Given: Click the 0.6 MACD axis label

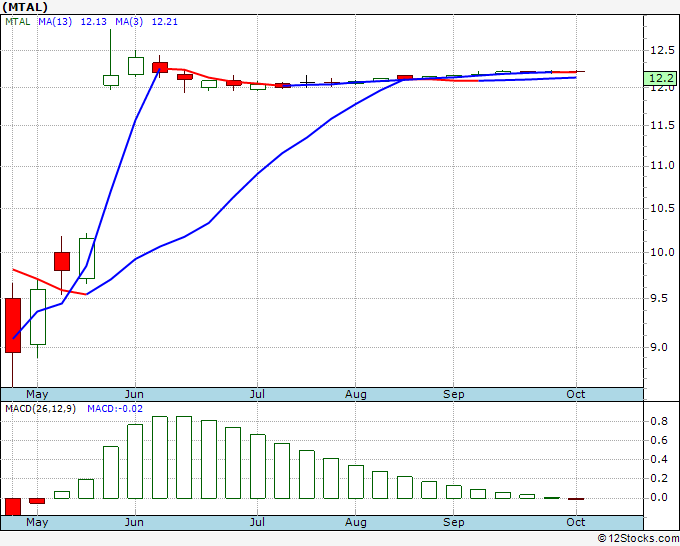Looking at the screenshot, I should coord(659,440).
